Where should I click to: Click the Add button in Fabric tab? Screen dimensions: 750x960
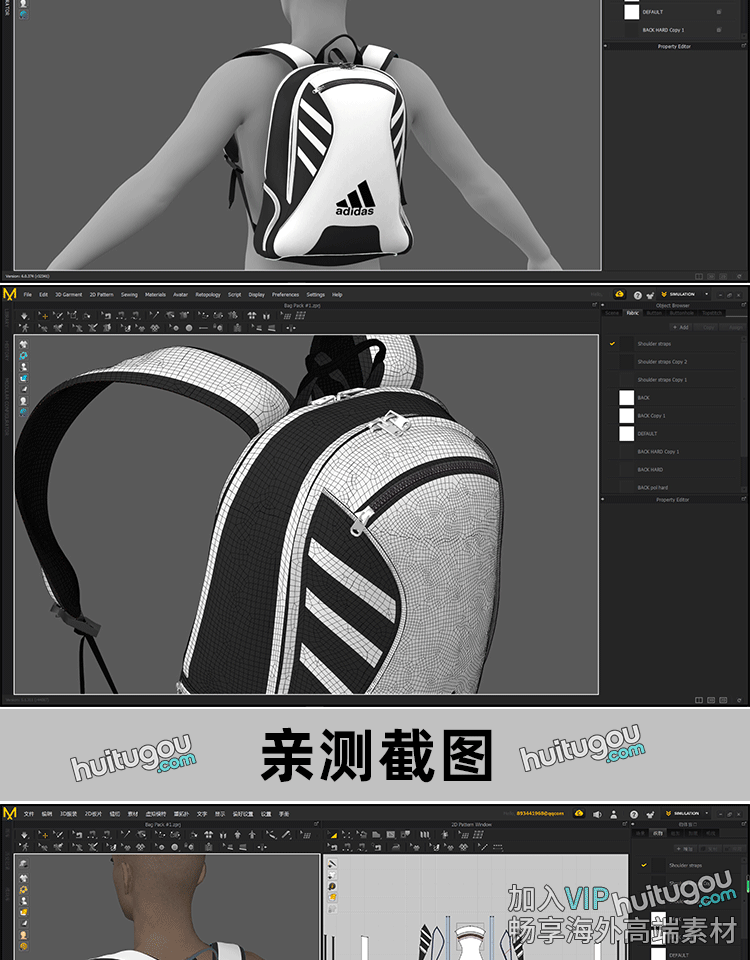click(680, 327)
